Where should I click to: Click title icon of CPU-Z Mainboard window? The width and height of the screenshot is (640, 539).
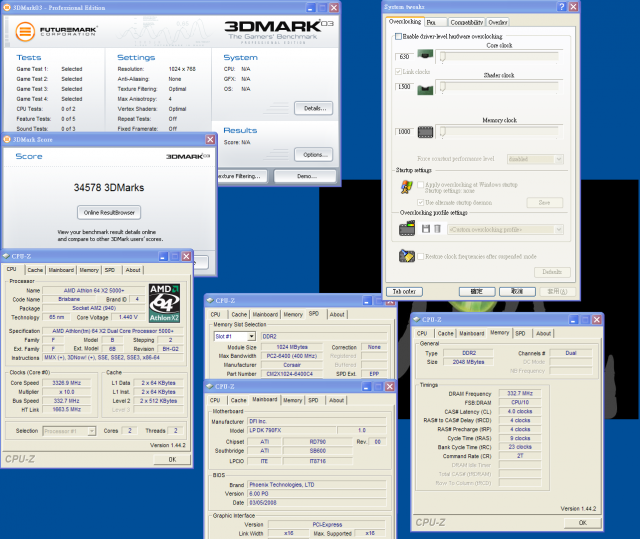coord(210,386)
